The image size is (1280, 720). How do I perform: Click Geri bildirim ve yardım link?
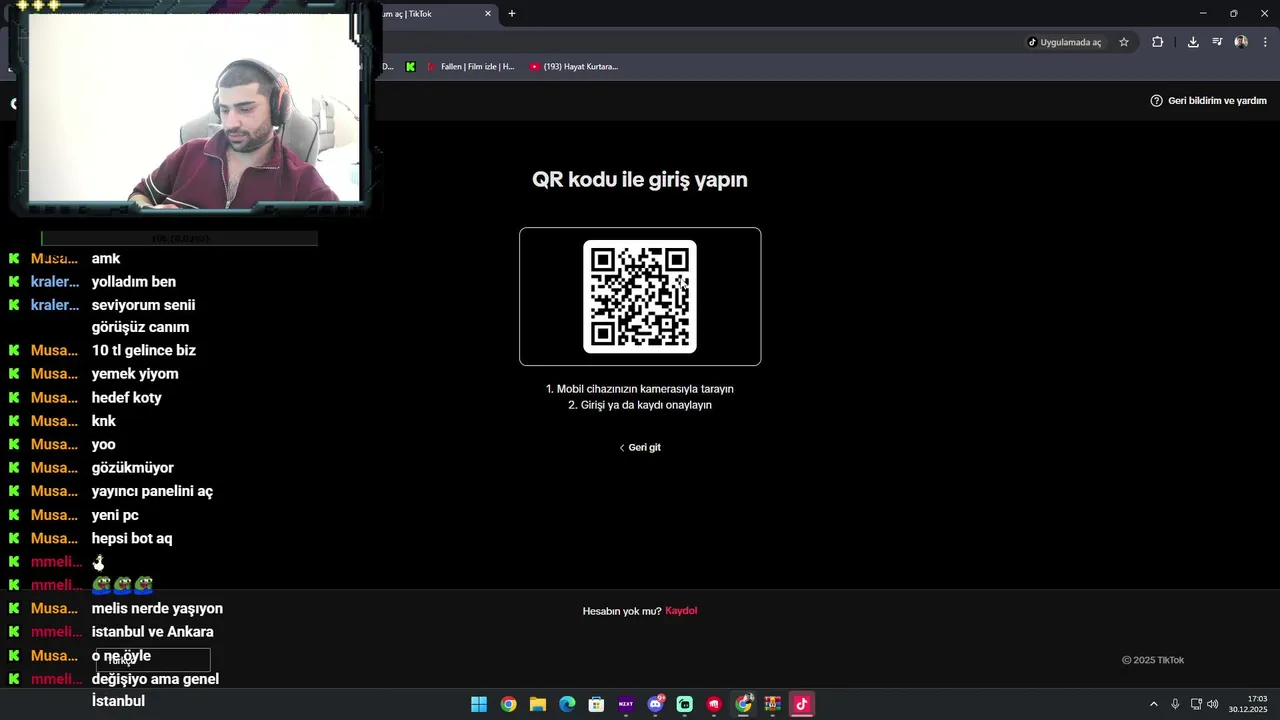pyautogui.click(x=1208, y=101)
